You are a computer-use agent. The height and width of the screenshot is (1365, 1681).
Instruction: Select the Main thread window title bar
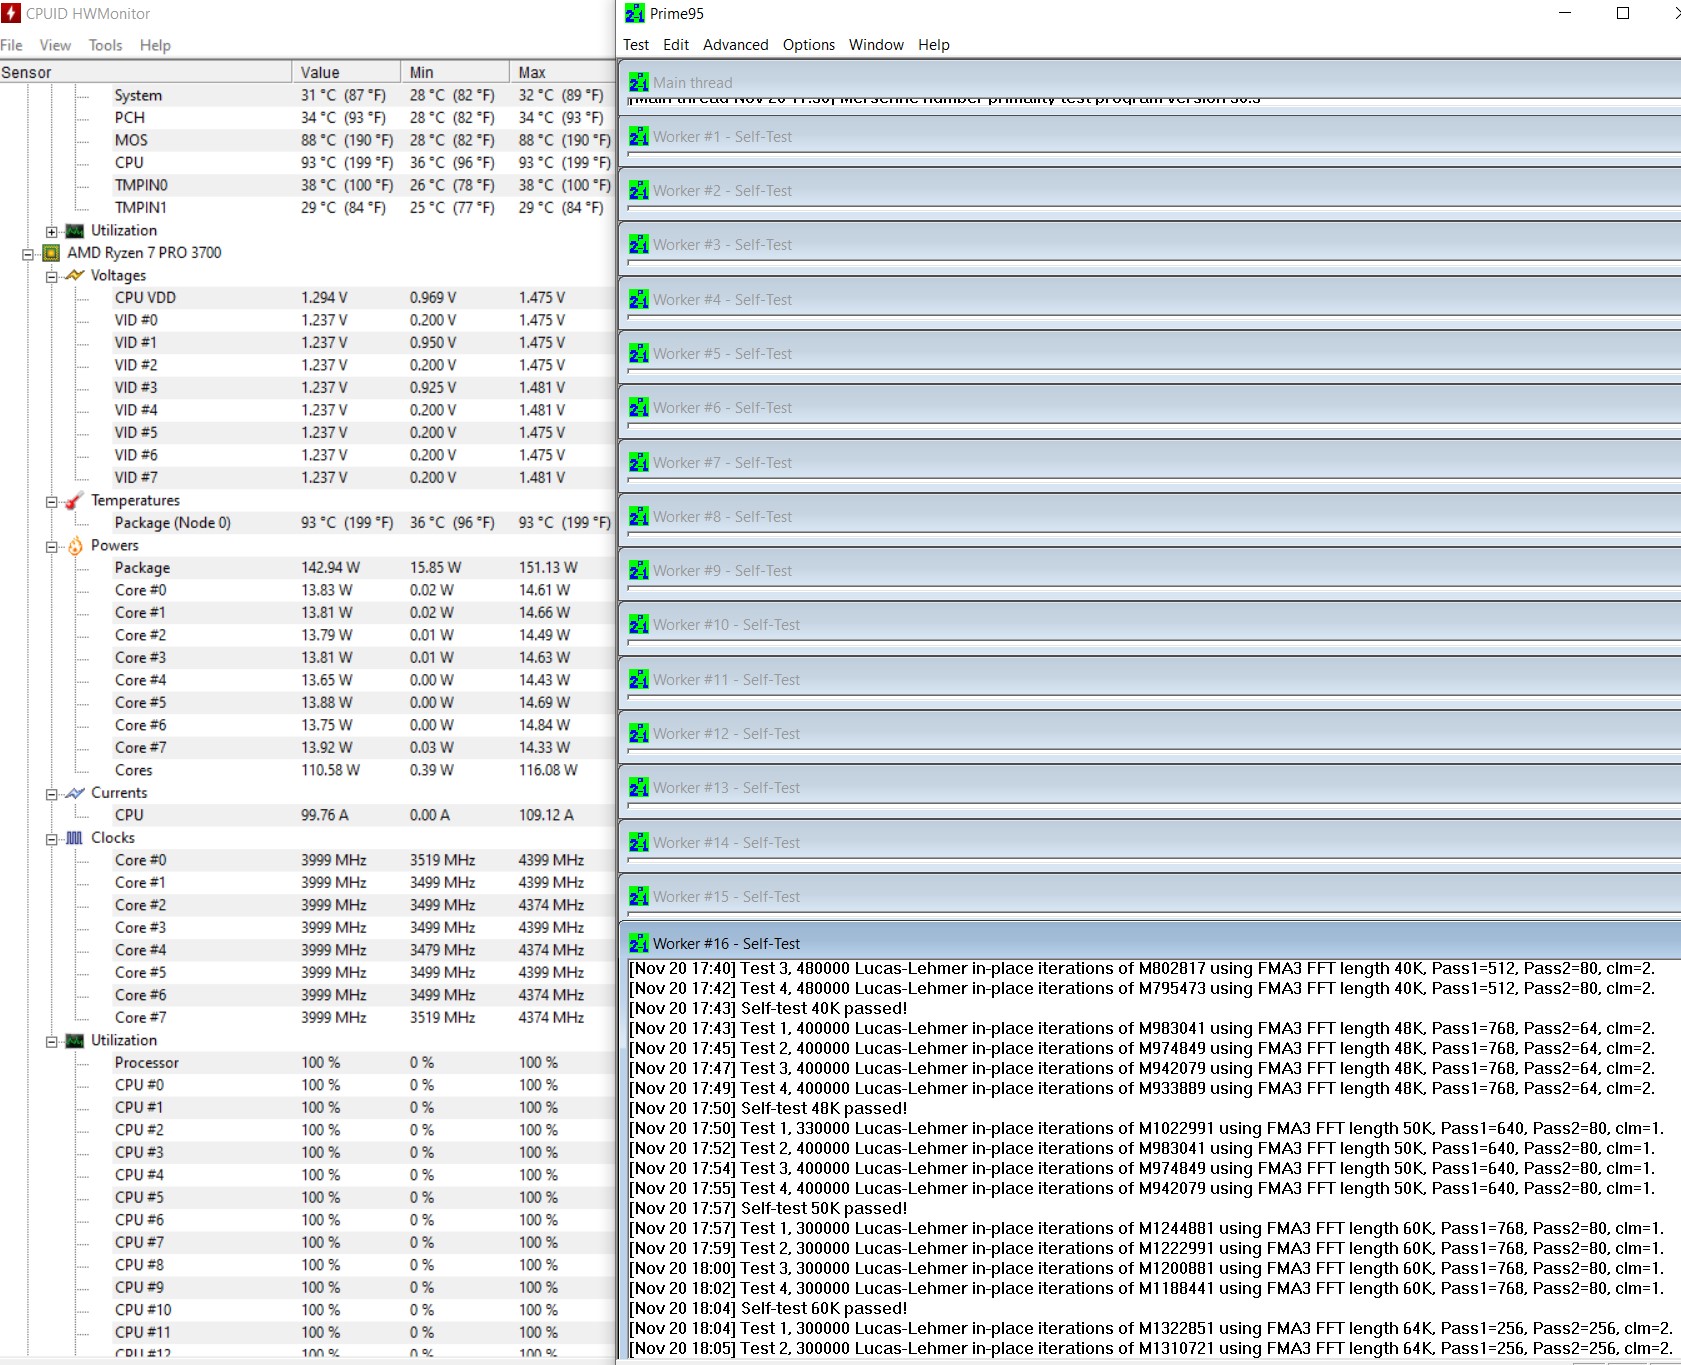(x=1150, y=82)
